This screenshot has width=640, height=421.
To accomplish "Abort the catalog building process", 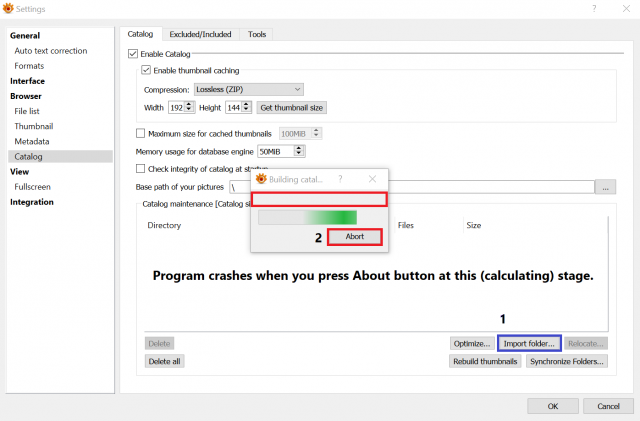I will click(x=355, y=237).
